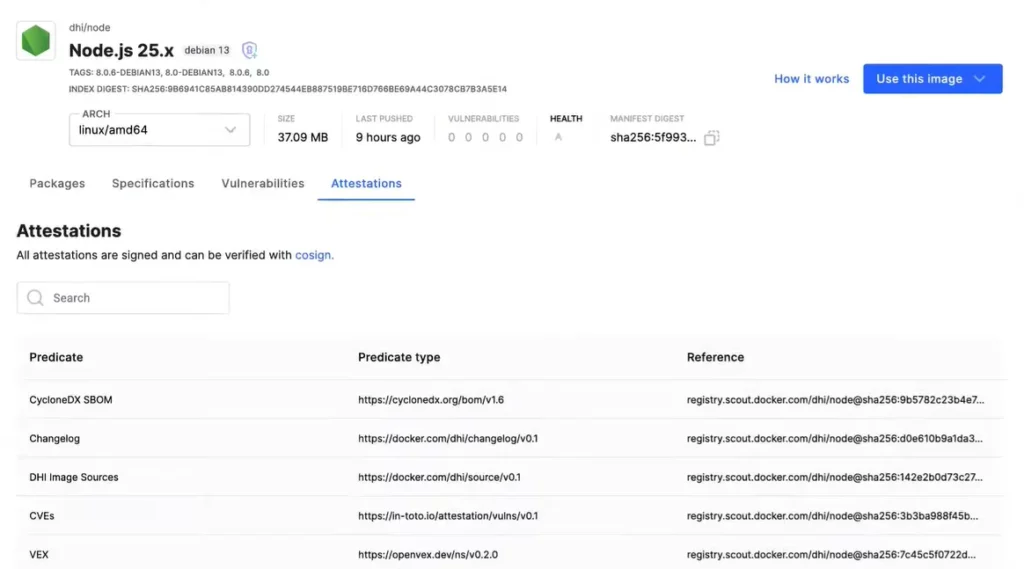The width and height of the screenshot is (1024, 569).
Task: Click the magnifier icon in the search box
Action: click(x=35, y=298)
